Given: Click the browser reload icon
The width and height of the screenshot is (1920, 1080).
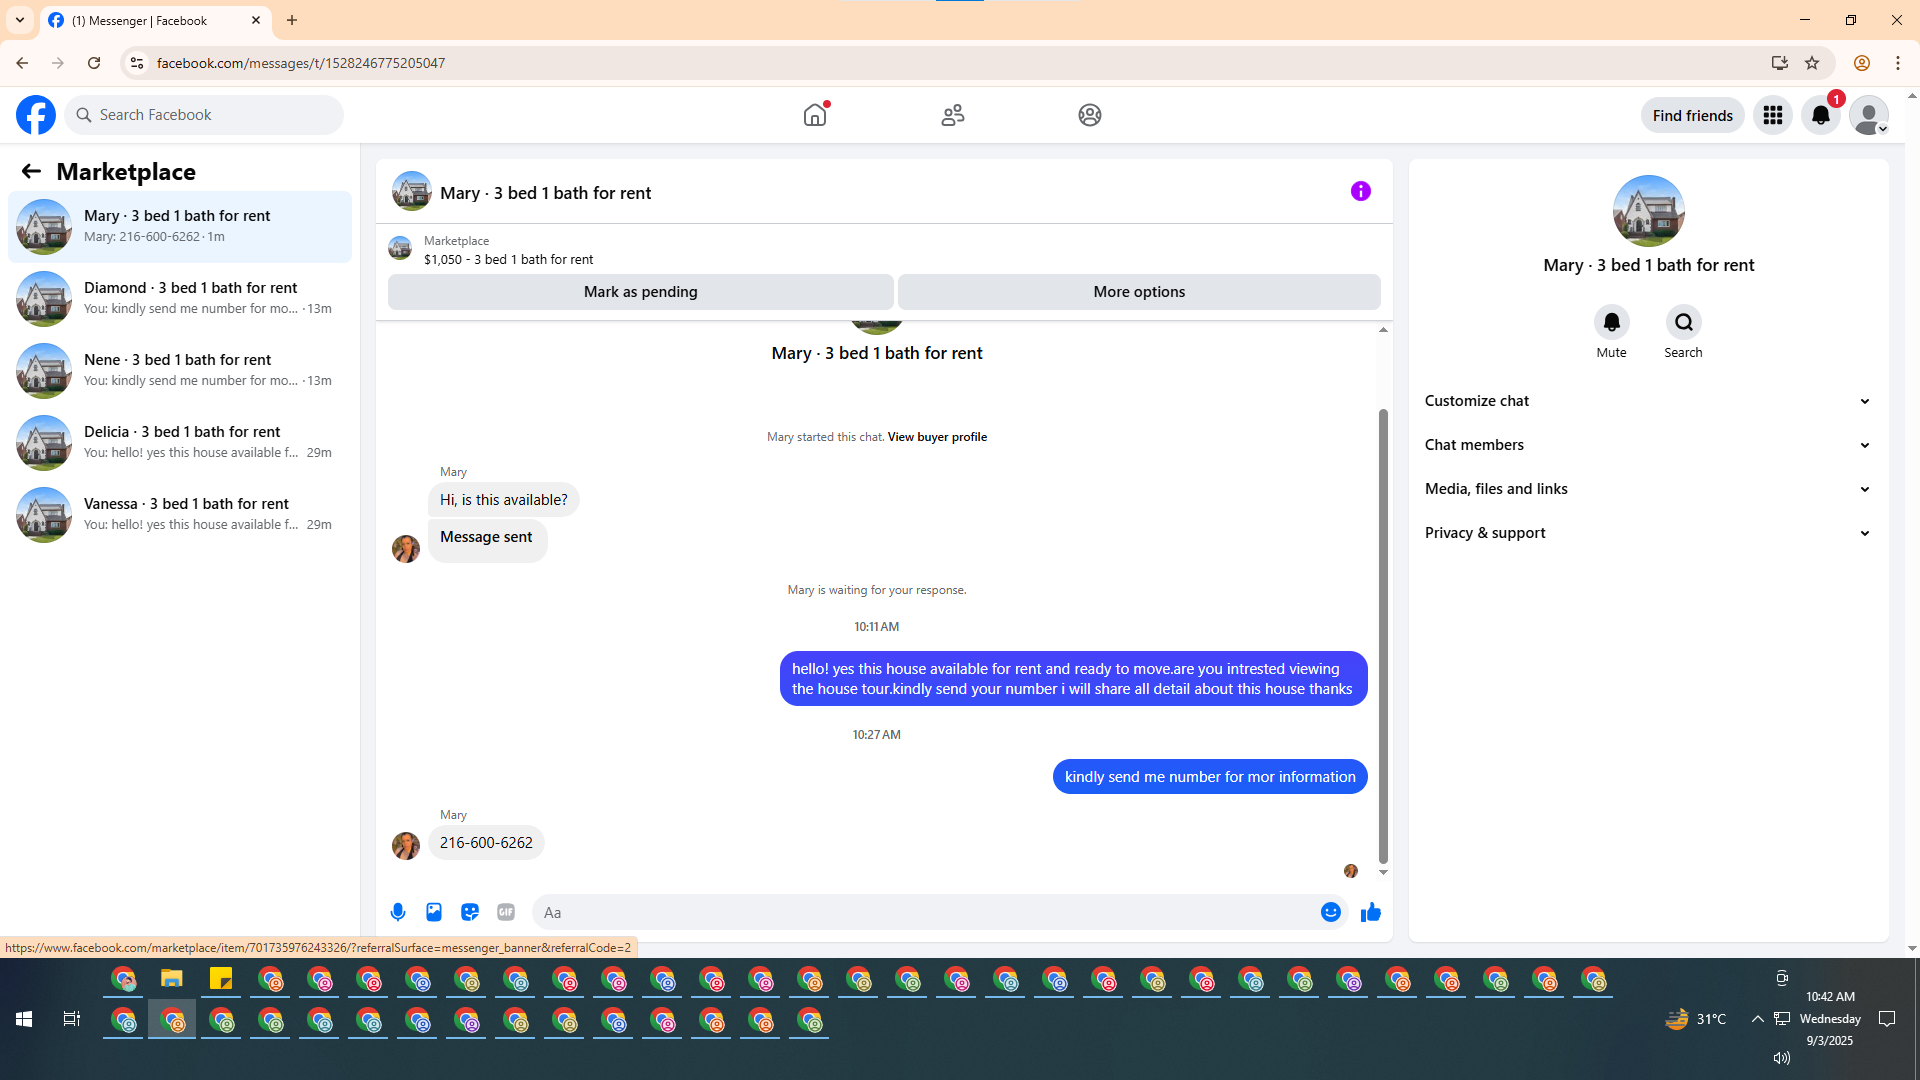Looking at the screenshot, I should click(x=94, y=63).
